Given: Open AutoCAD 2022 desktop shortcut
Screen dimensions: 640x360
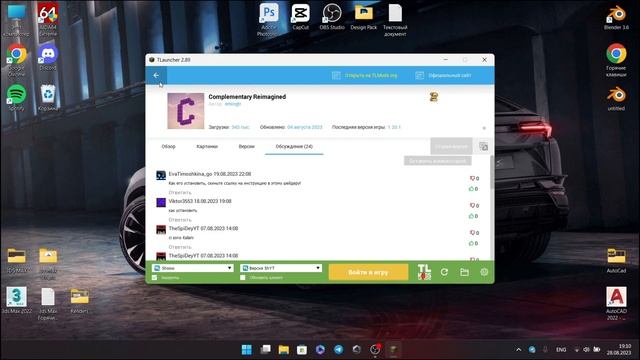Looking at the screenshot, I should click(x=616, y=303).
